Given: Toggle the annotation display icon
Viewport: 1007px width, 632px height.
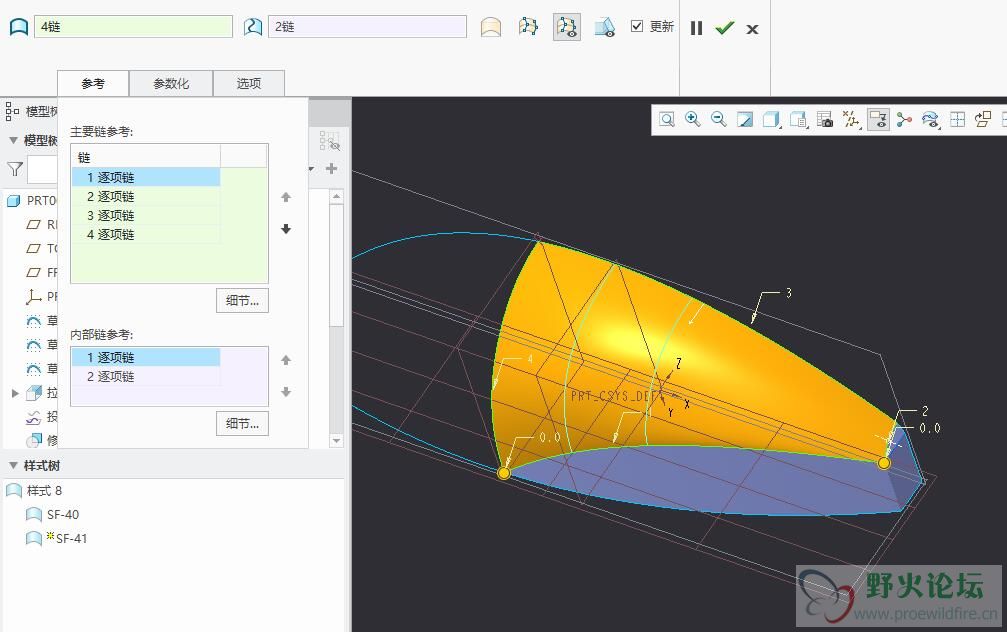Looking at the screenshot, I should coord(878,119).
